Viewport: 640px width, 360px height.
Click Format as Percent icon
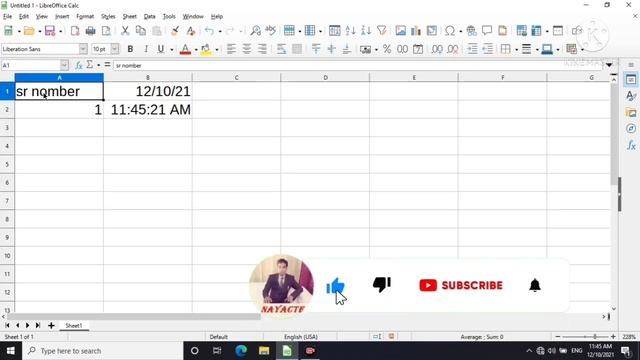click(387, 49)
